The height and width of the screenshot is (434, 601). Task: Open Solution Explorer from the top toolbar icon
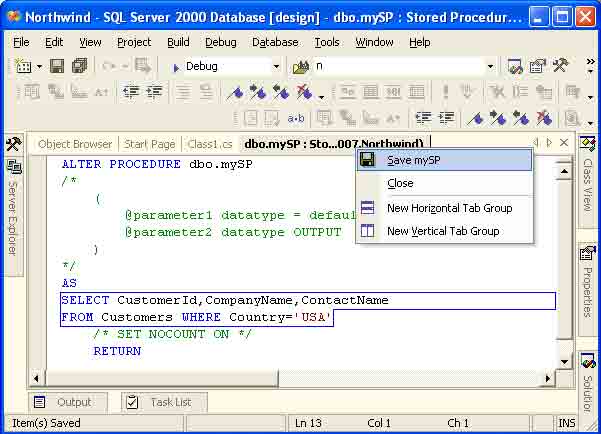coord(515,66)
